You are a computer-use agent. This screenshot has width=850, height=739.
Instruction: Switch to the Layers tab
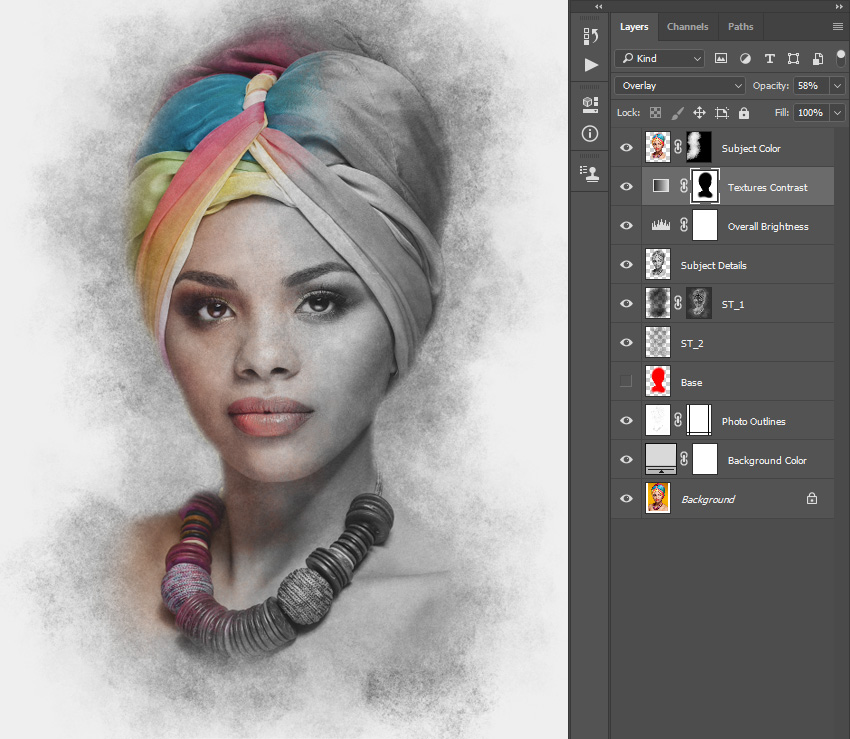pos(634,27)
